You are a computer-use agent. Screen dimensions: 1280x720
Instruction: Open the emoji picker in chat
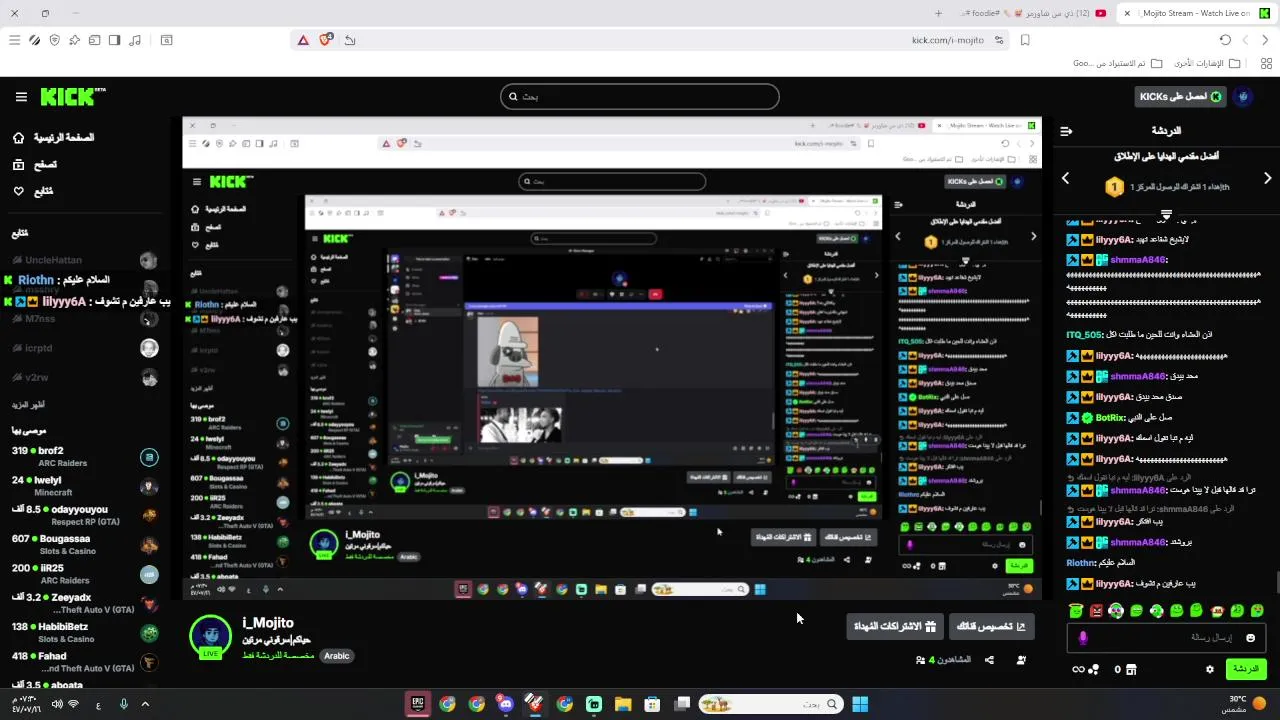coord(1250,638)
